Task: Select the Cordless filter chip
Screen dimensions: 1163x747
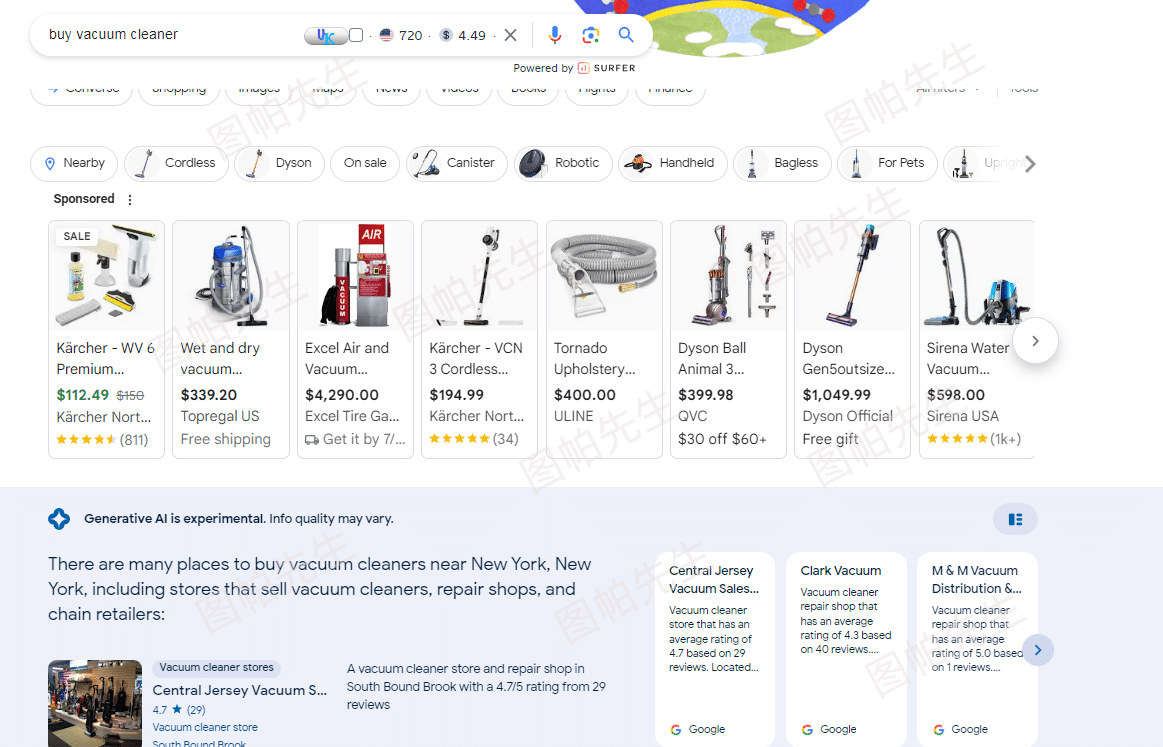Action: (177, 163)
